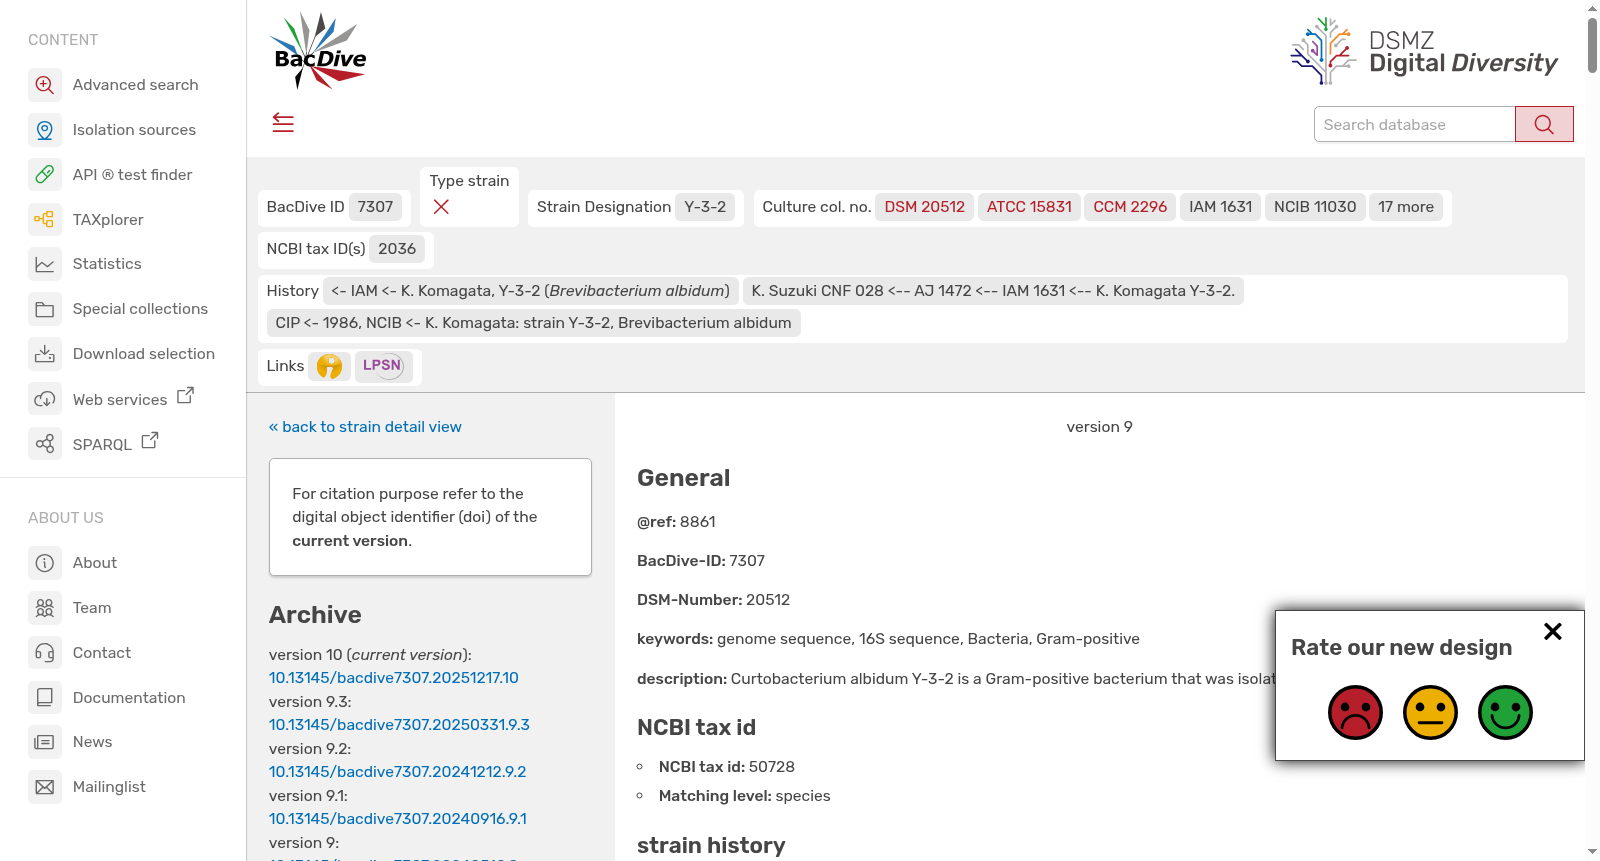Click the About info icon
The width and height of the screenshot is (1600, 861).
45,563
